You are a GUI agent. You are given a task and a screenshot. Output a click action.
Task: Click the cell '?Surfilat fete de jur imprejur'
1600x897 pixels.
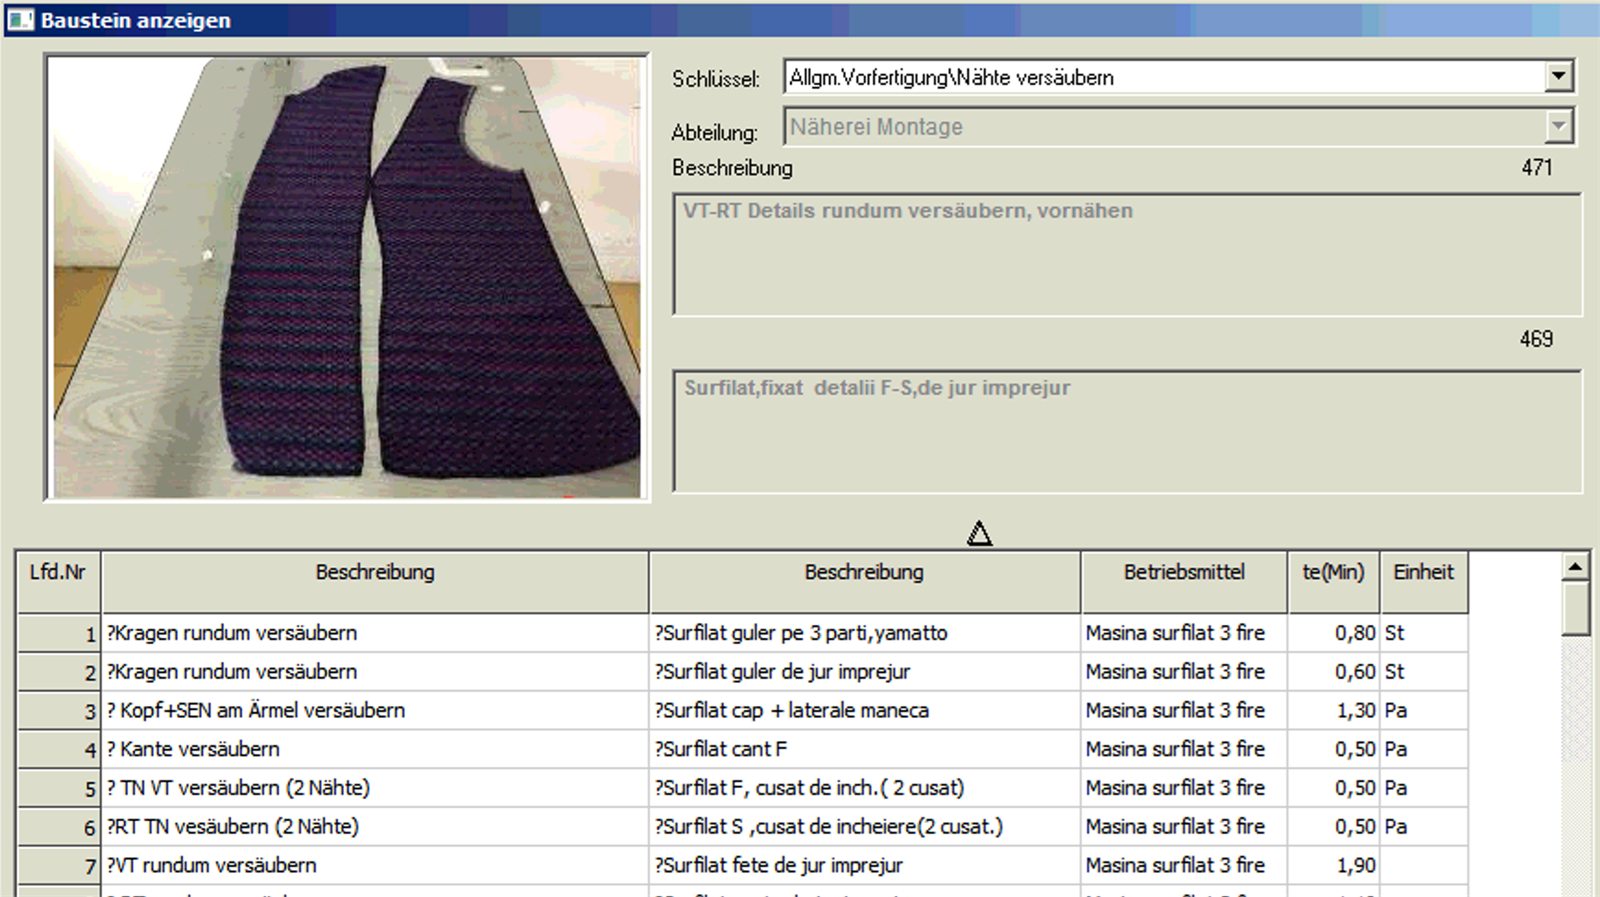pos(865,866)
